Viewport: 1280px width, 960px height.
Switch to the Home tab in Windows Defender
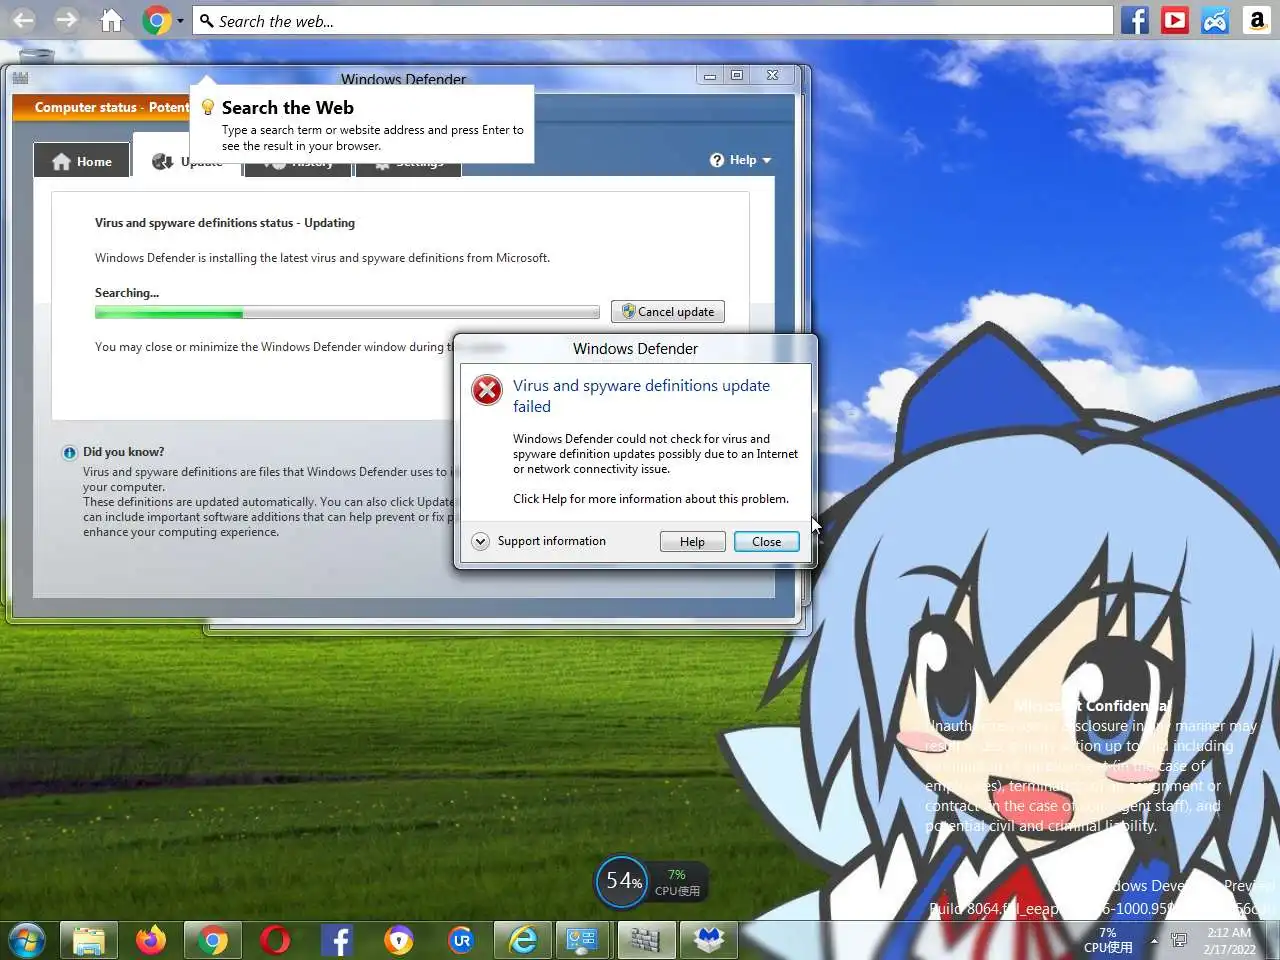pyautogui.click(x=81, y=161)
